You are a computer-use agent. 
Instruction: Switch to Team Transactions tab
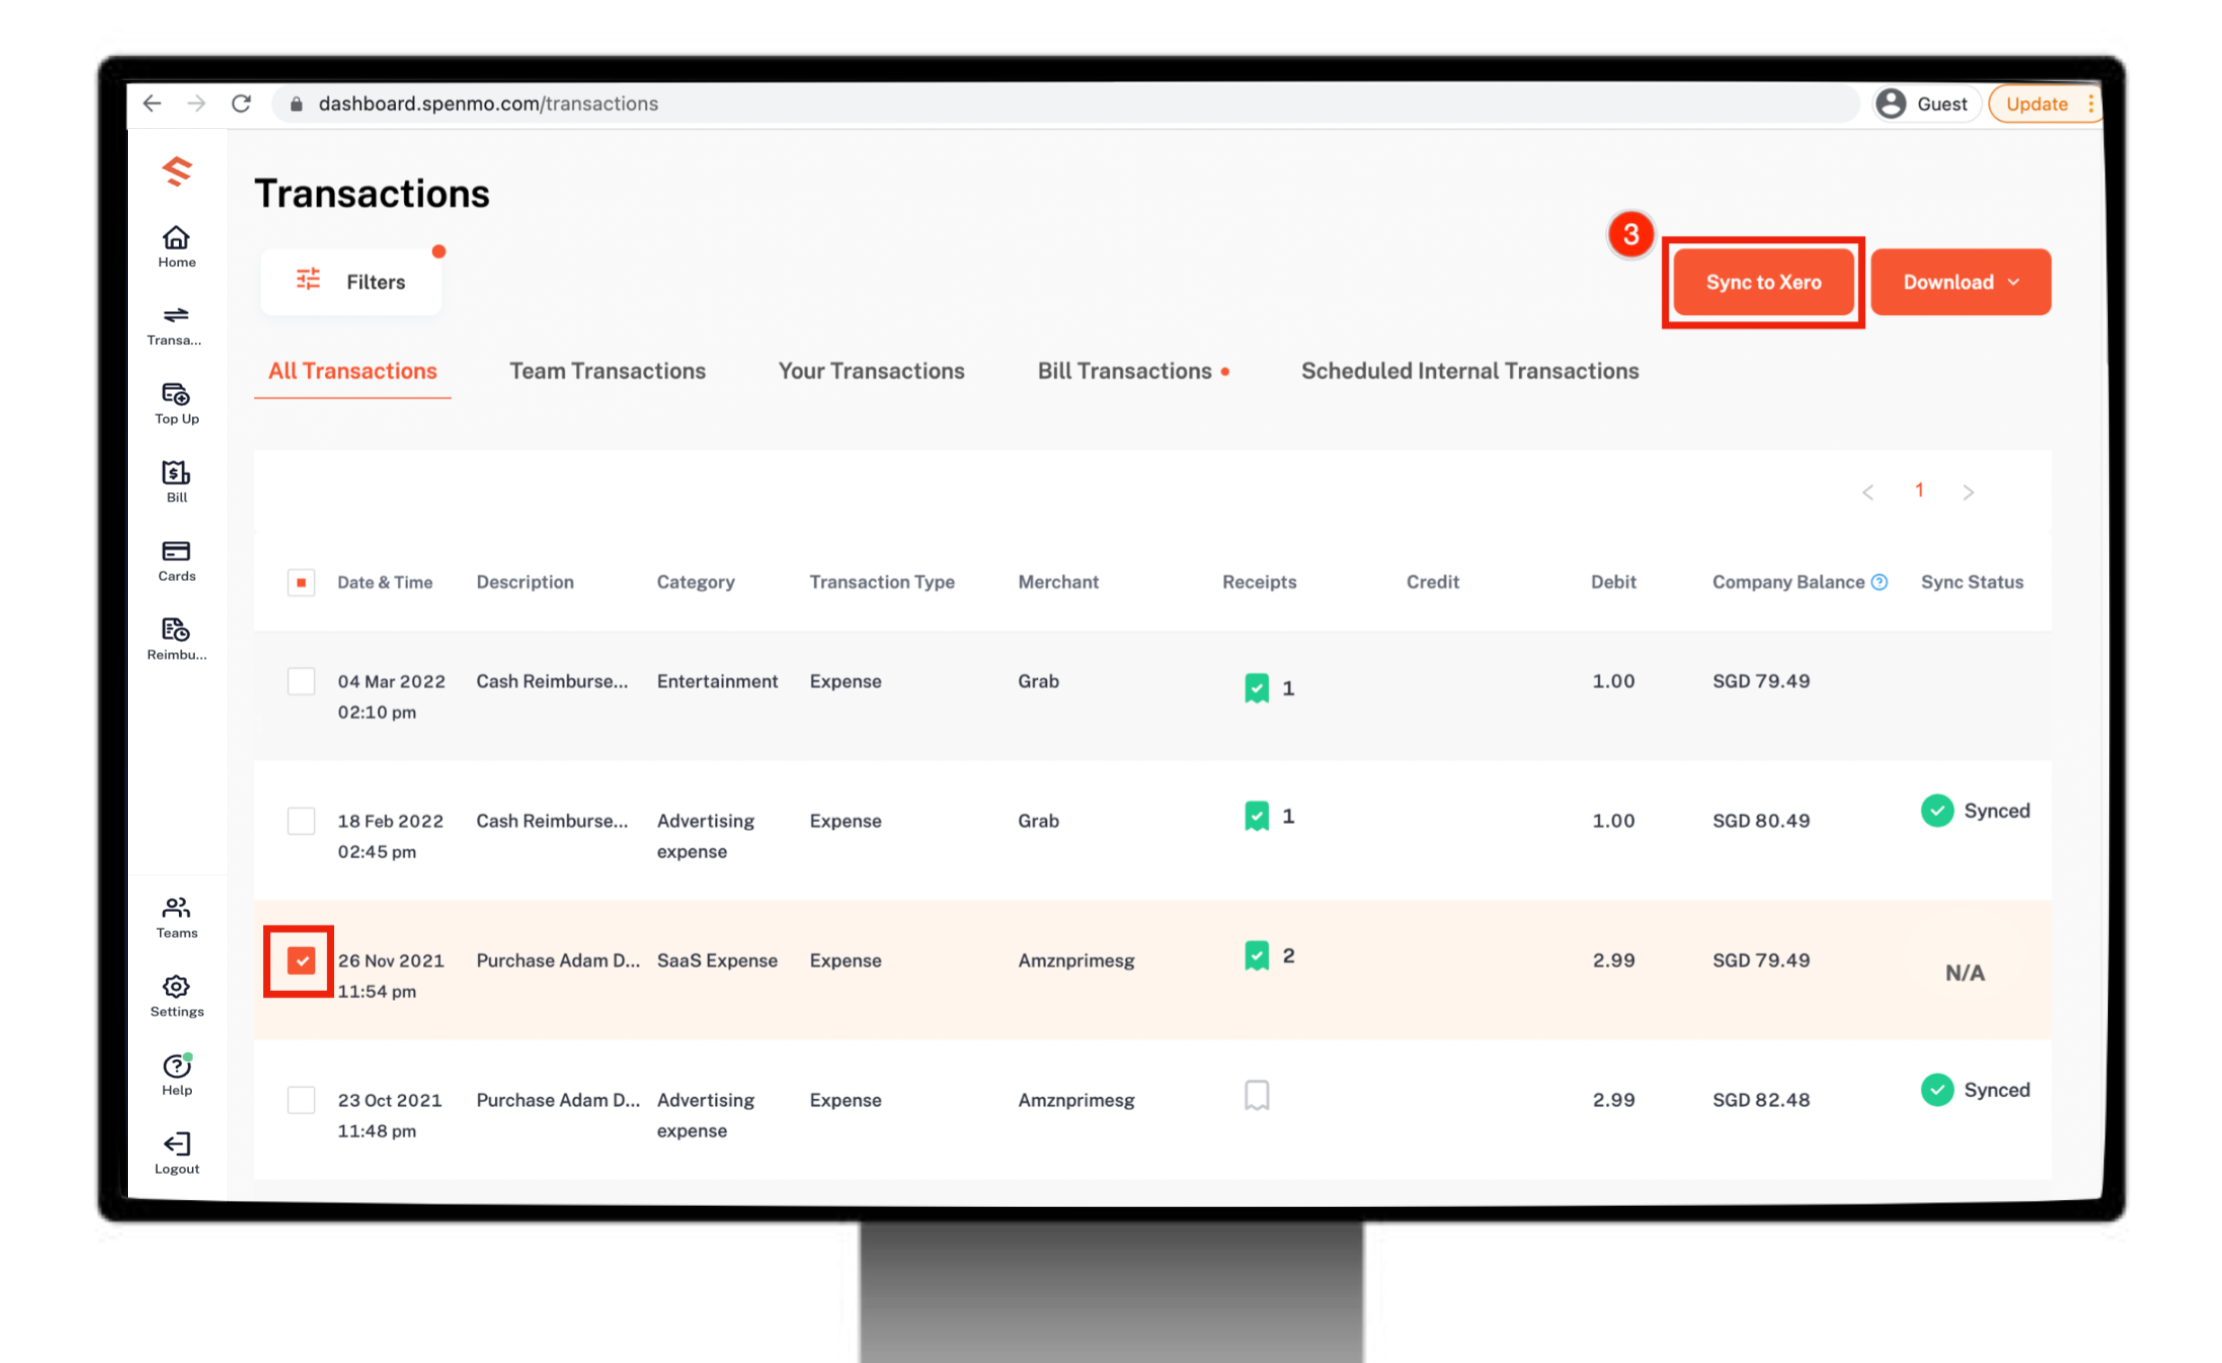(607, 371)
